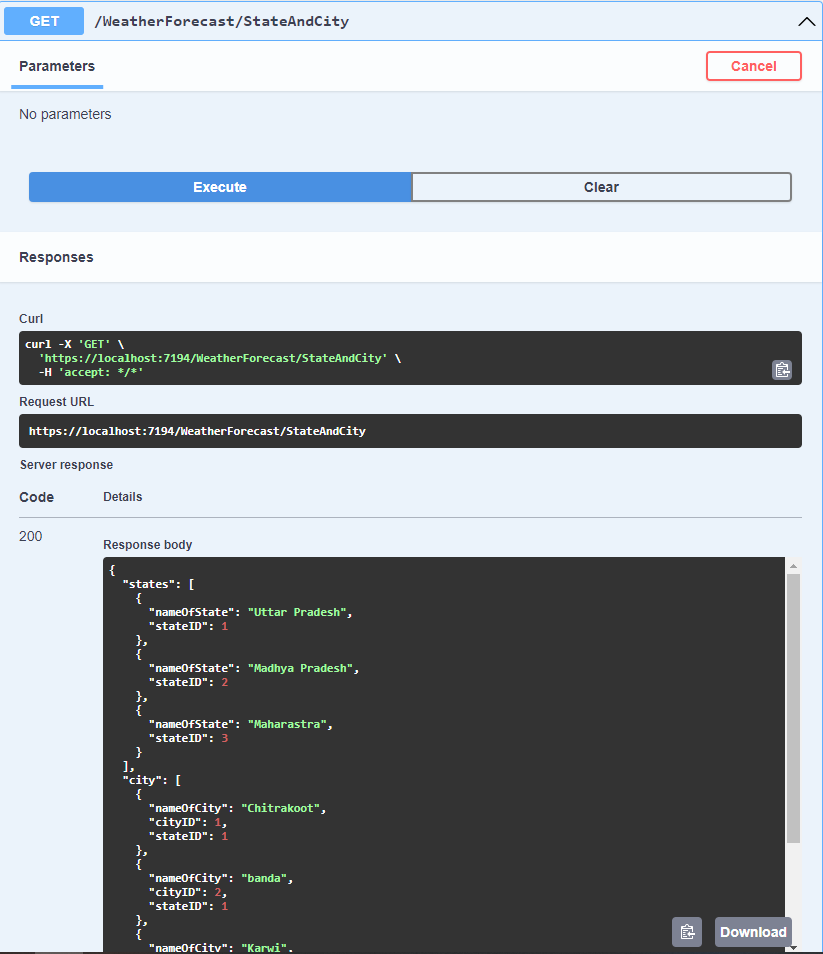
Task: Download the response body
Action: point(753,931)
